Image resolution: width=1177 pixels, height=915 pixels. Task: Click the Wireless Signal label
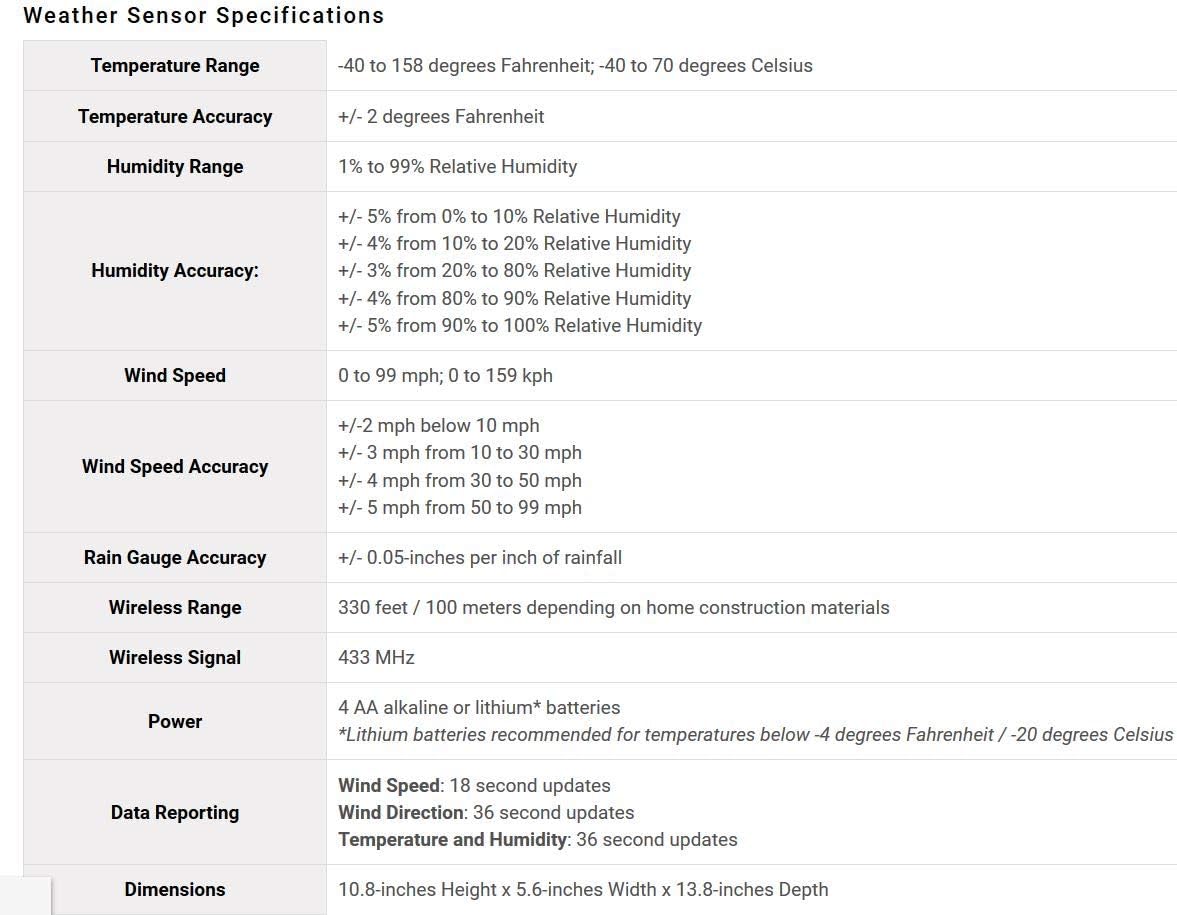point(175,658)
